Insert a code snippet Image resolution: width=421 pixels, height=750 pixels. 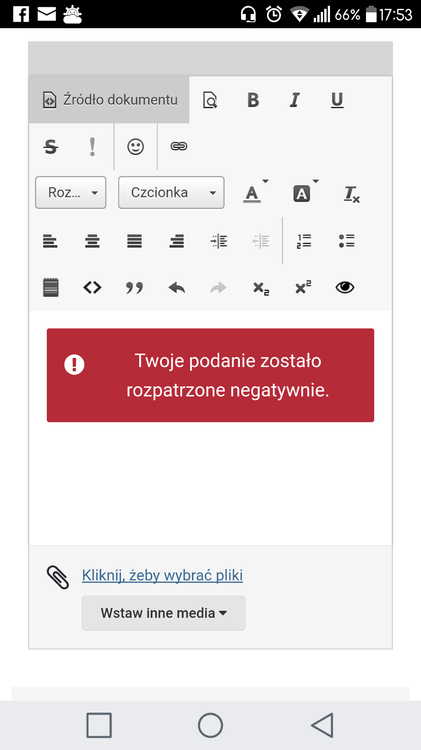(x=92, y=287)
